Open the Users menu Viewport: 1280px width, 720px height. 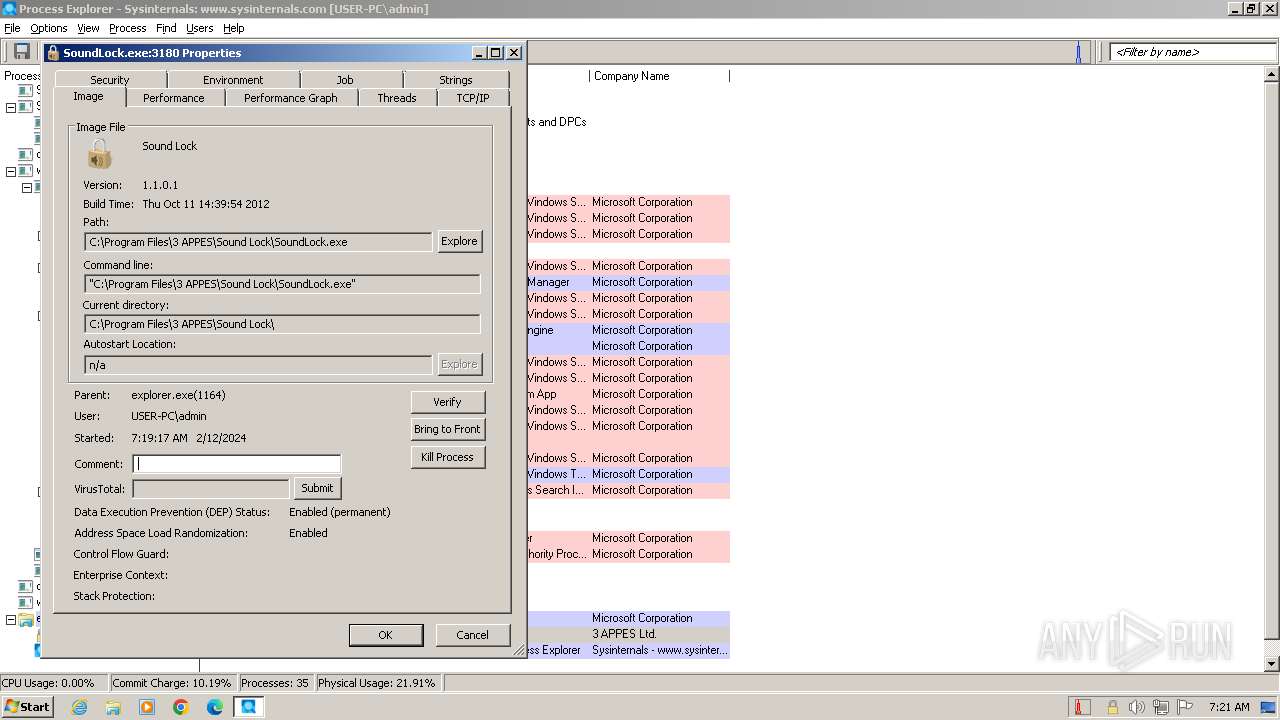[x=199, y=28]
